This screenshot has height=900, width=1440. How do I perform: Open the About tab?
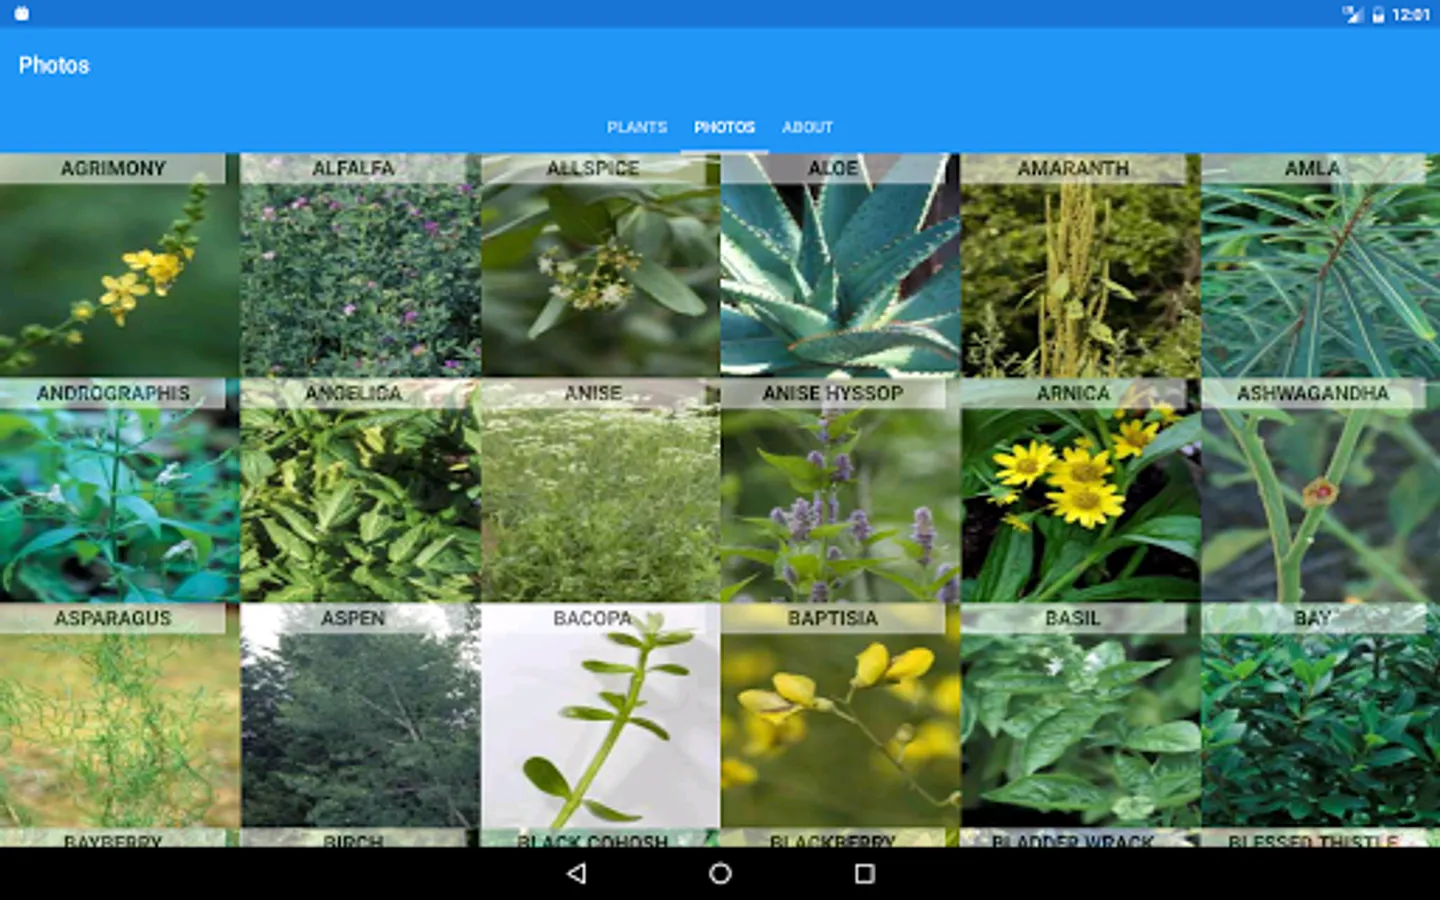pyautogui.click(x=808, y=127)
